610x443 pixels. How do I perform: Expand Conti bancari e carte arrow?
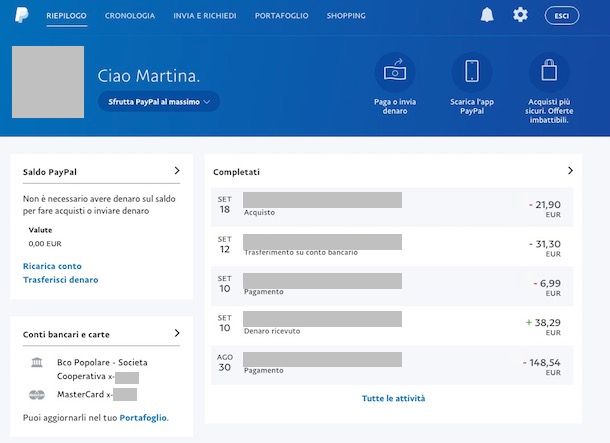177,333
